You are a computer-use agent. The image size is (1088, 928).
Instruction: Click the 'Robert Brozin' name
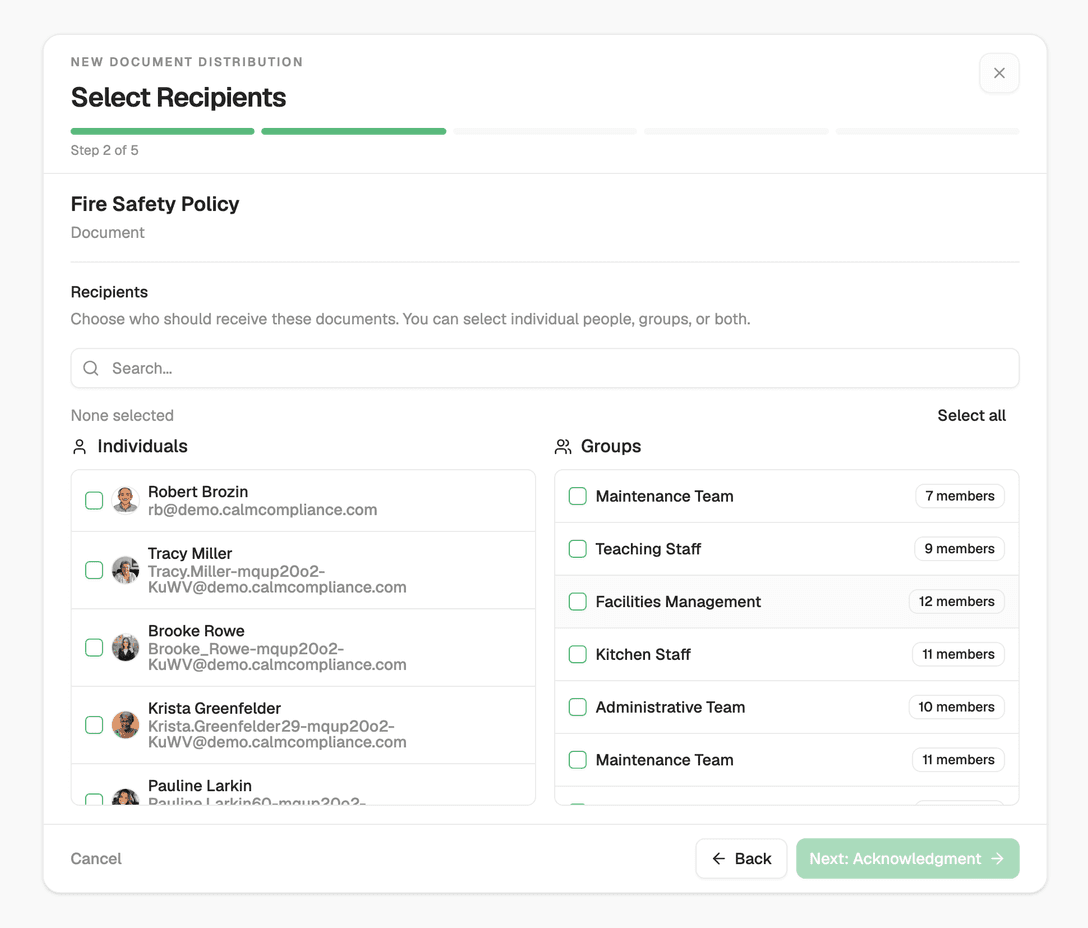coord(198,491)
